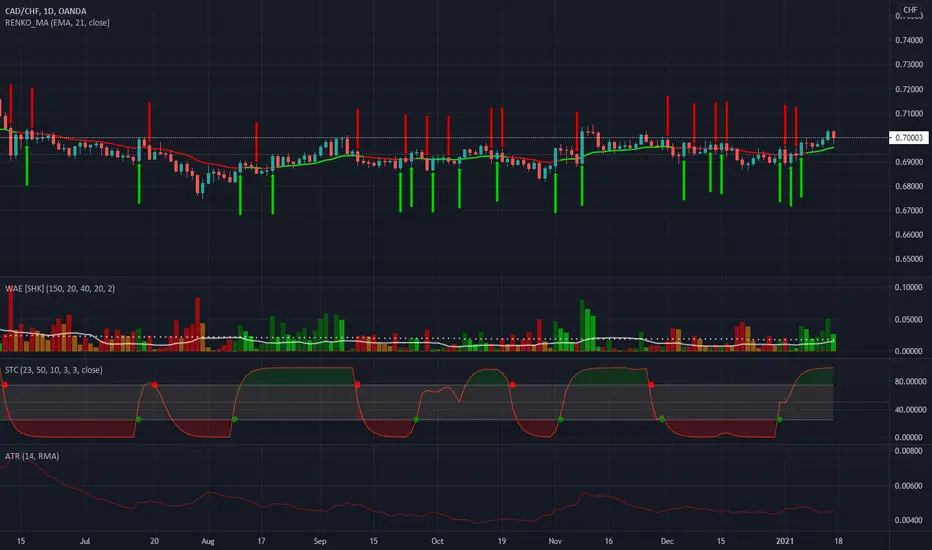
Task: Click the Aug label on the time axis
Action: (x=207, y=541)
